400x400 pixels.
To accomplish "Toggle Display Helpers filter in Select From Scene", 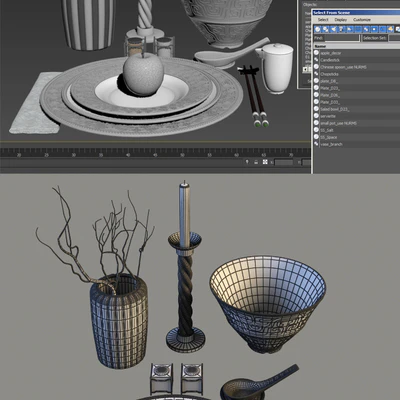I will (x=350, y=29).
